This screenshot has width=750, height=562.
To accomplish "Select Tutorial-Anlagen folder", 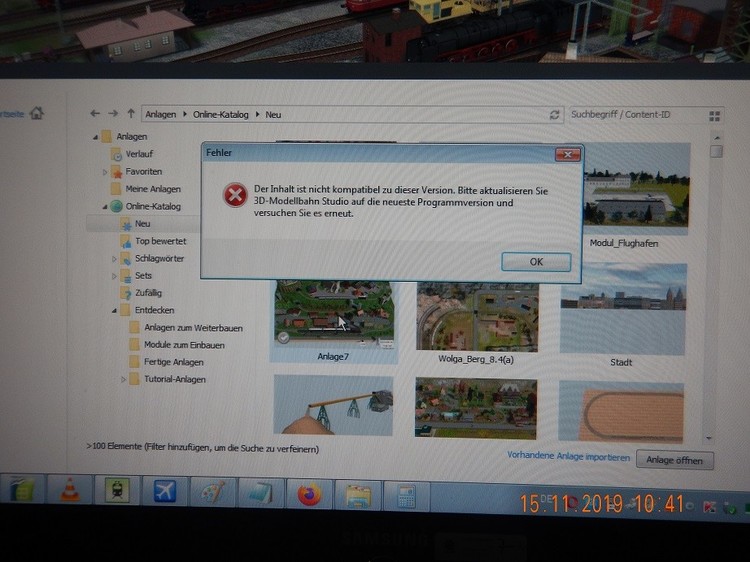I will point(175,379).
